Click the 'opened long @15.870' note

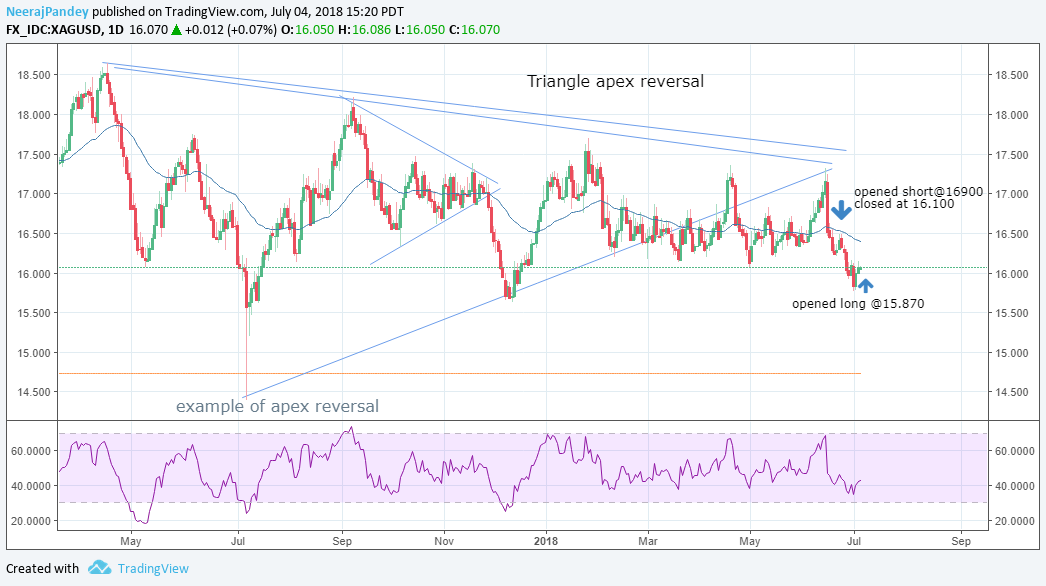click(858, 304)
